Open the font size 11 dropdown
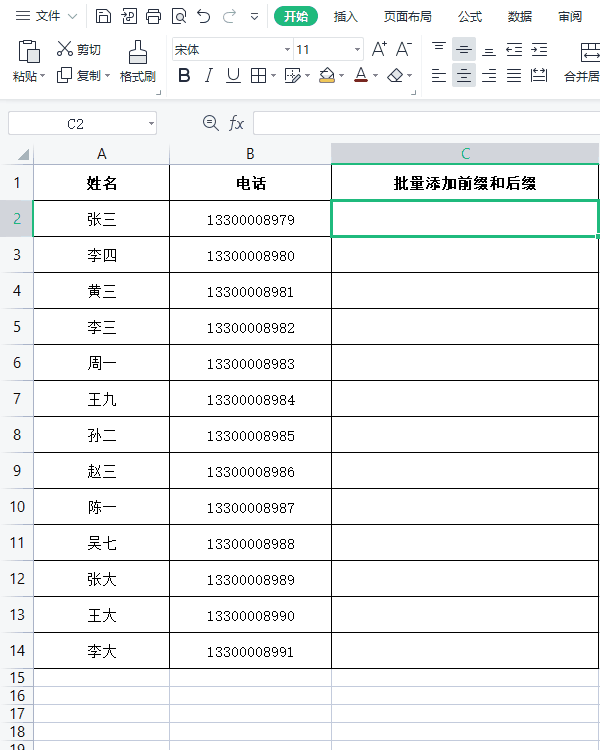The width and height of the screenshot is (600, 750). tap(357, 49)
